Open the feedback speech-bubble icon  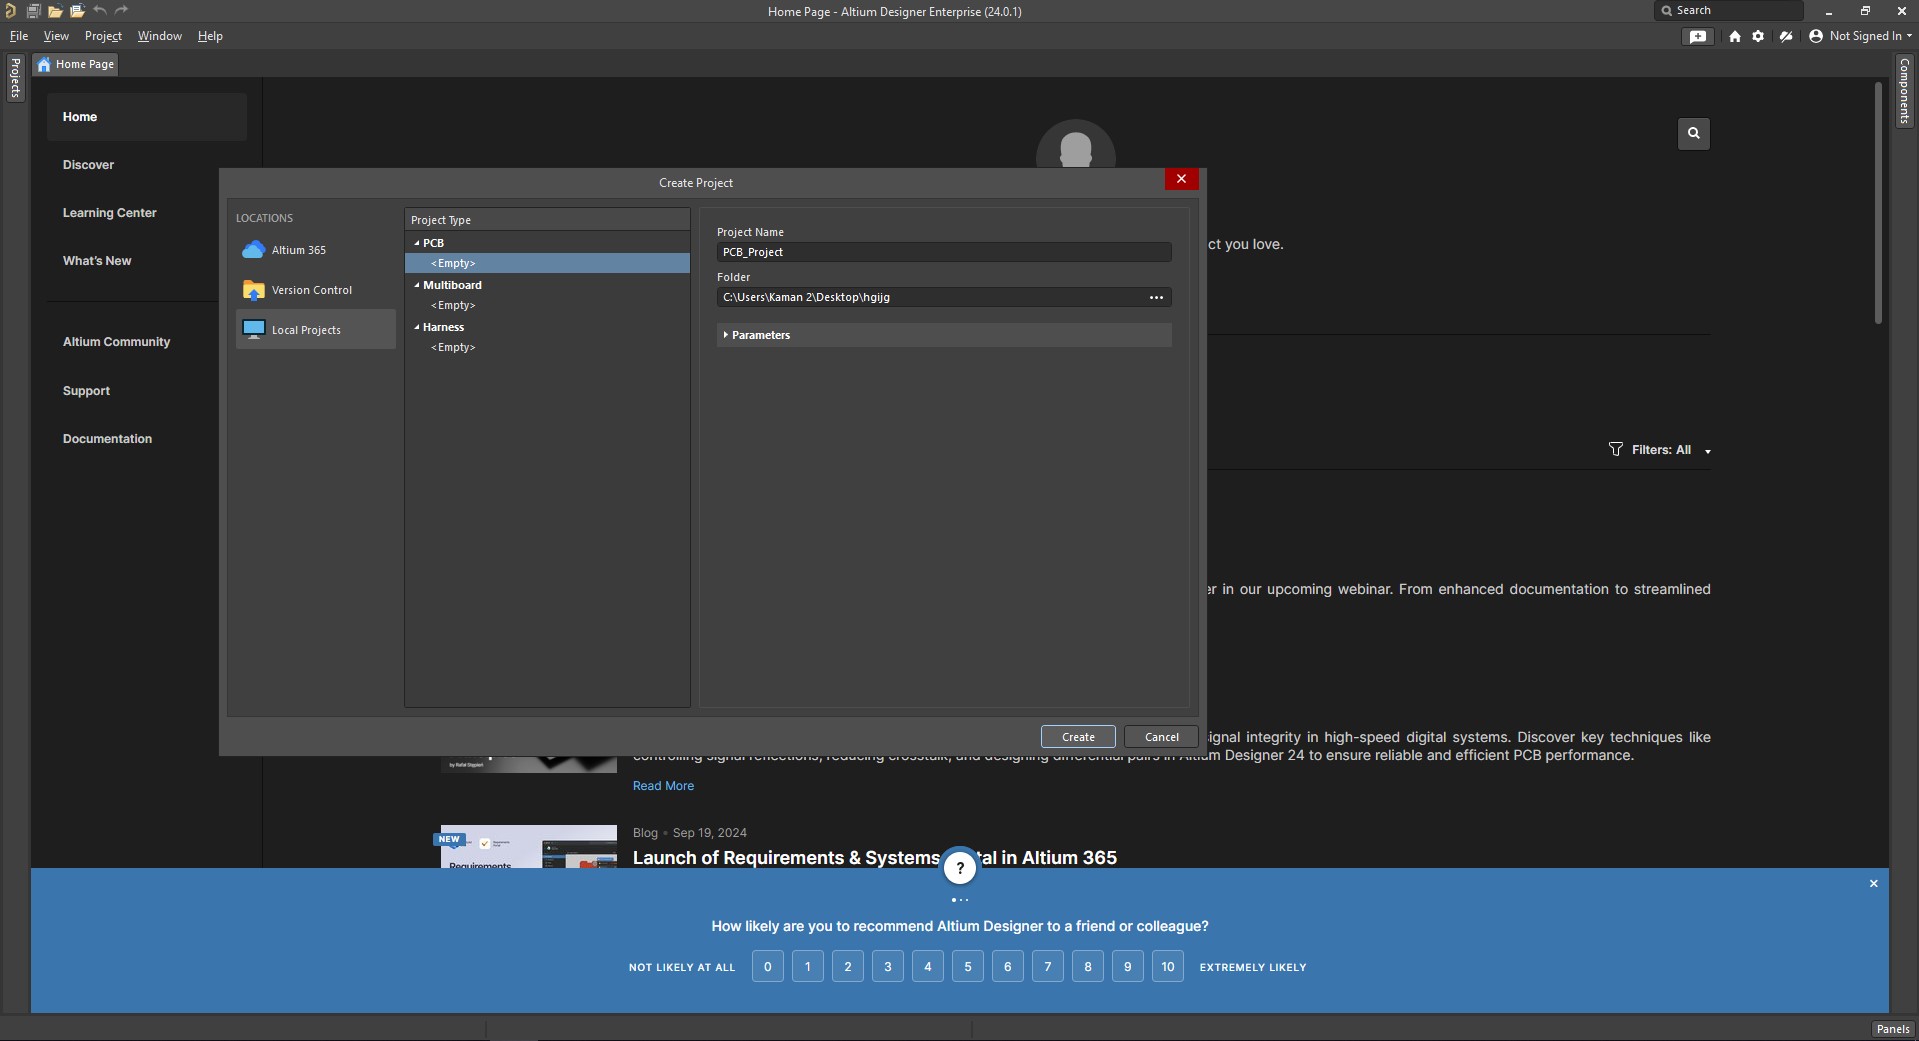point(1698,36)
